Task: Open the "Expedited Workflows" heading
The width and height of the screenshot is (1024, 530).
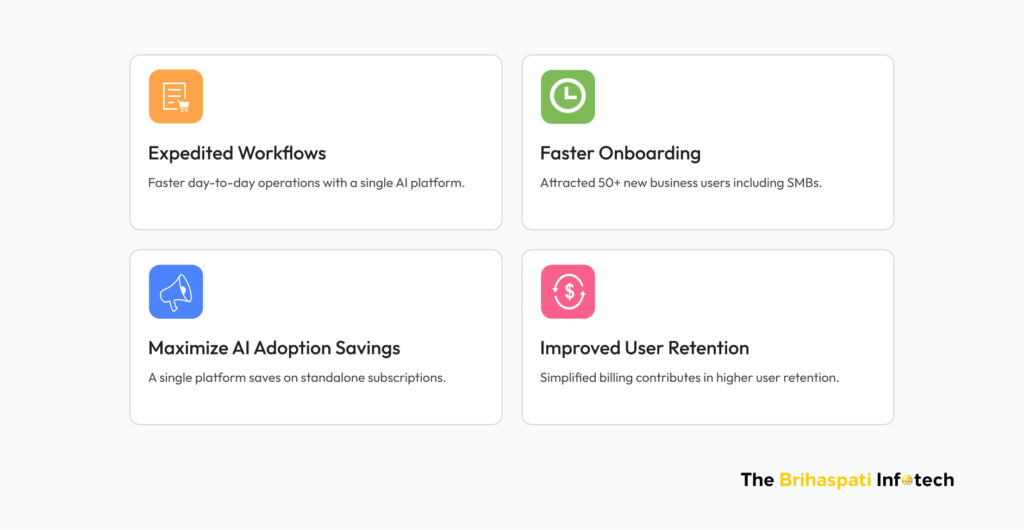Action: point(237,153)
